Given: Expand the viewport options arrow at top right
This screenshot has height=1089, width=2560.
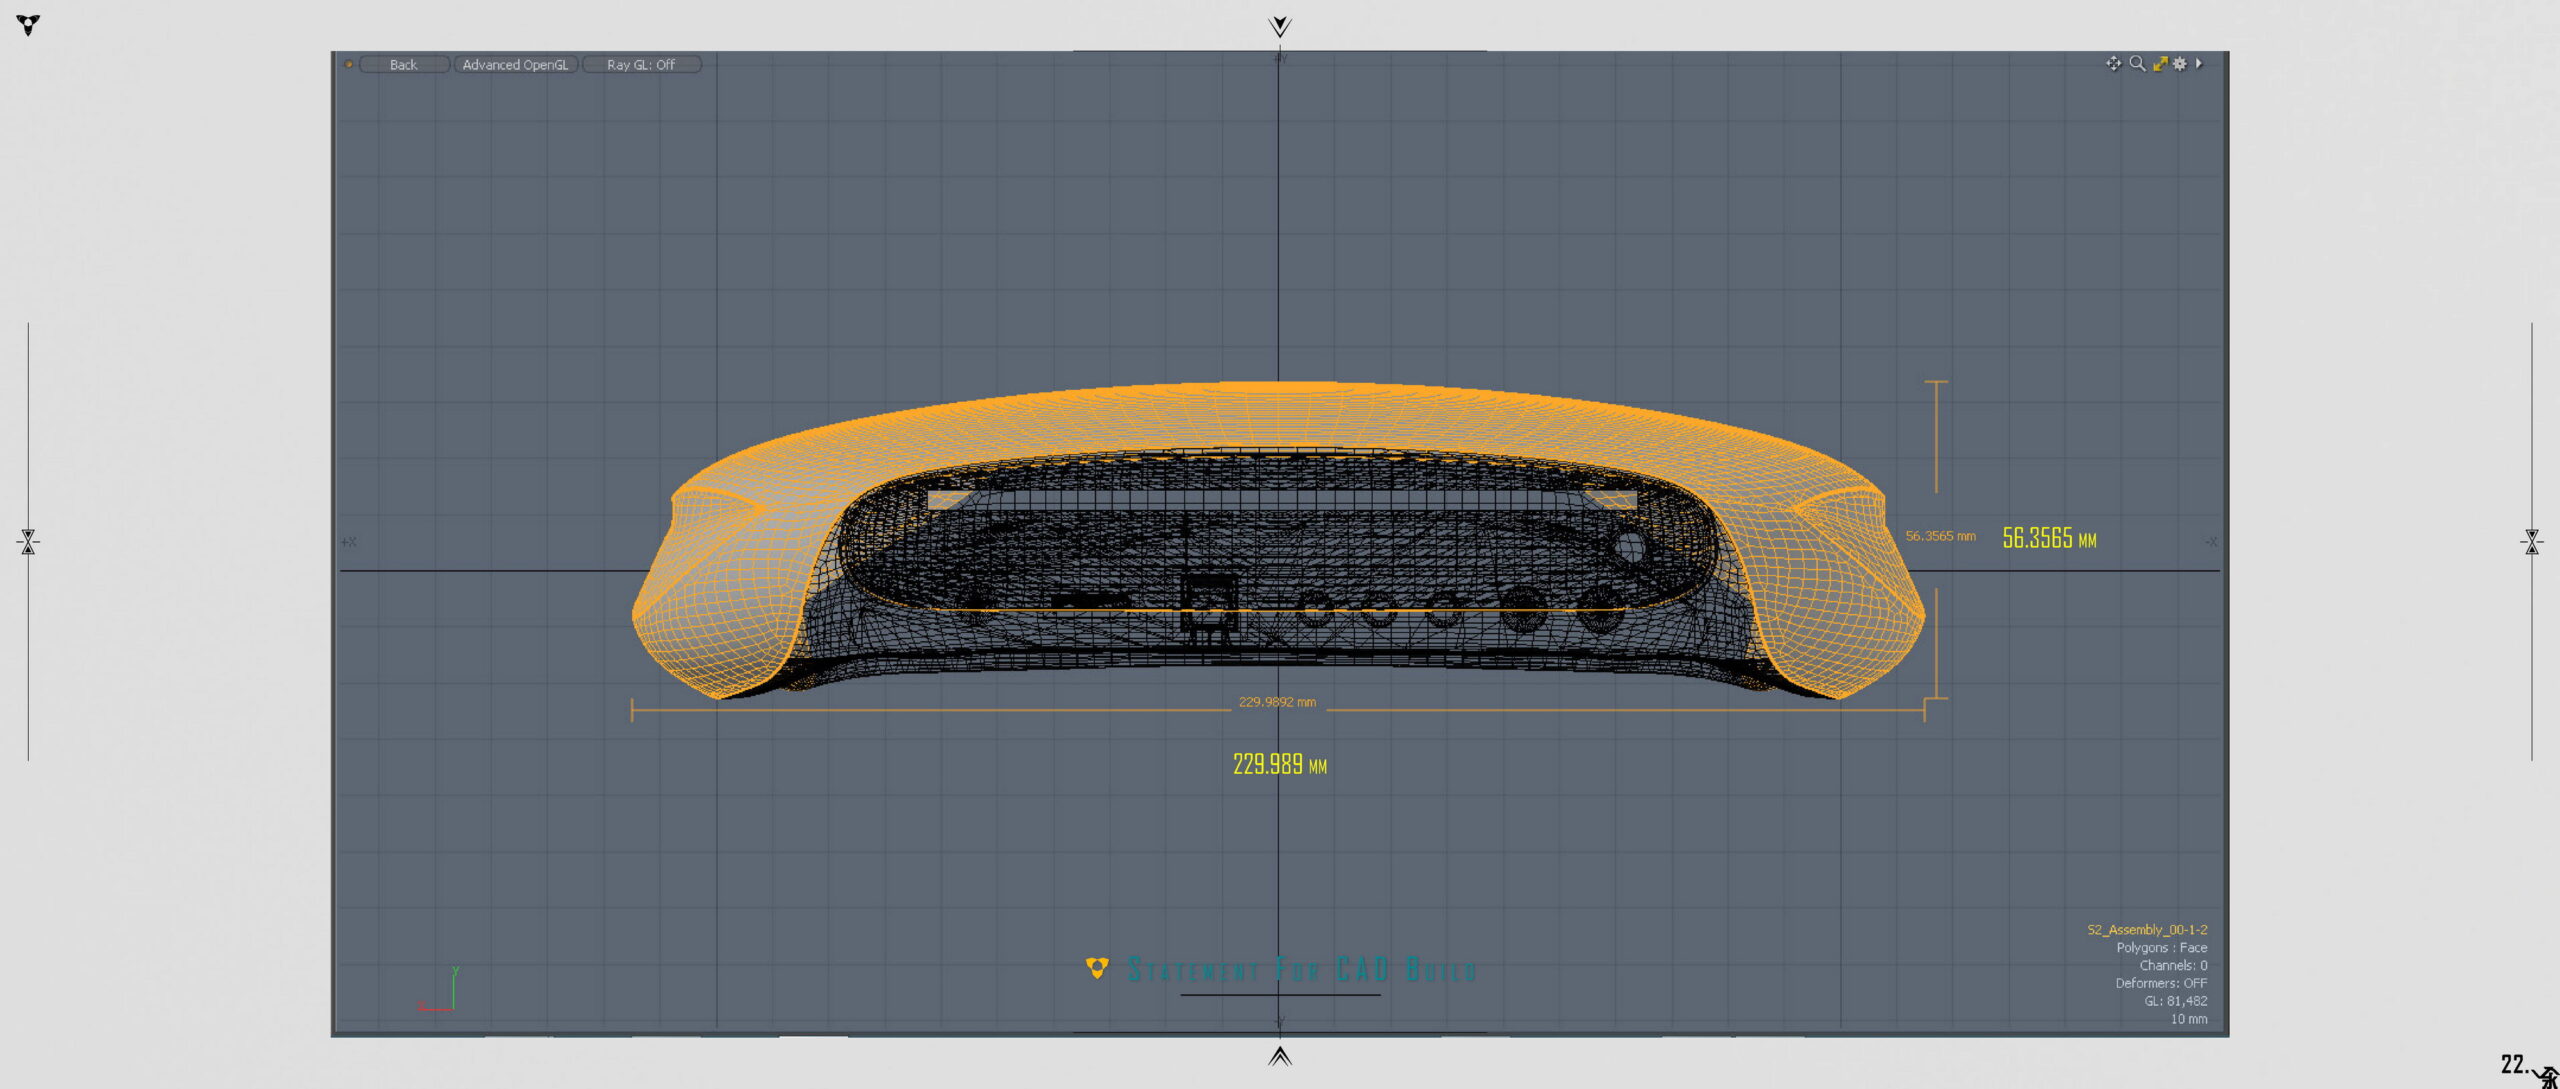Looking at the screenshot, I should click(2199, 64).
